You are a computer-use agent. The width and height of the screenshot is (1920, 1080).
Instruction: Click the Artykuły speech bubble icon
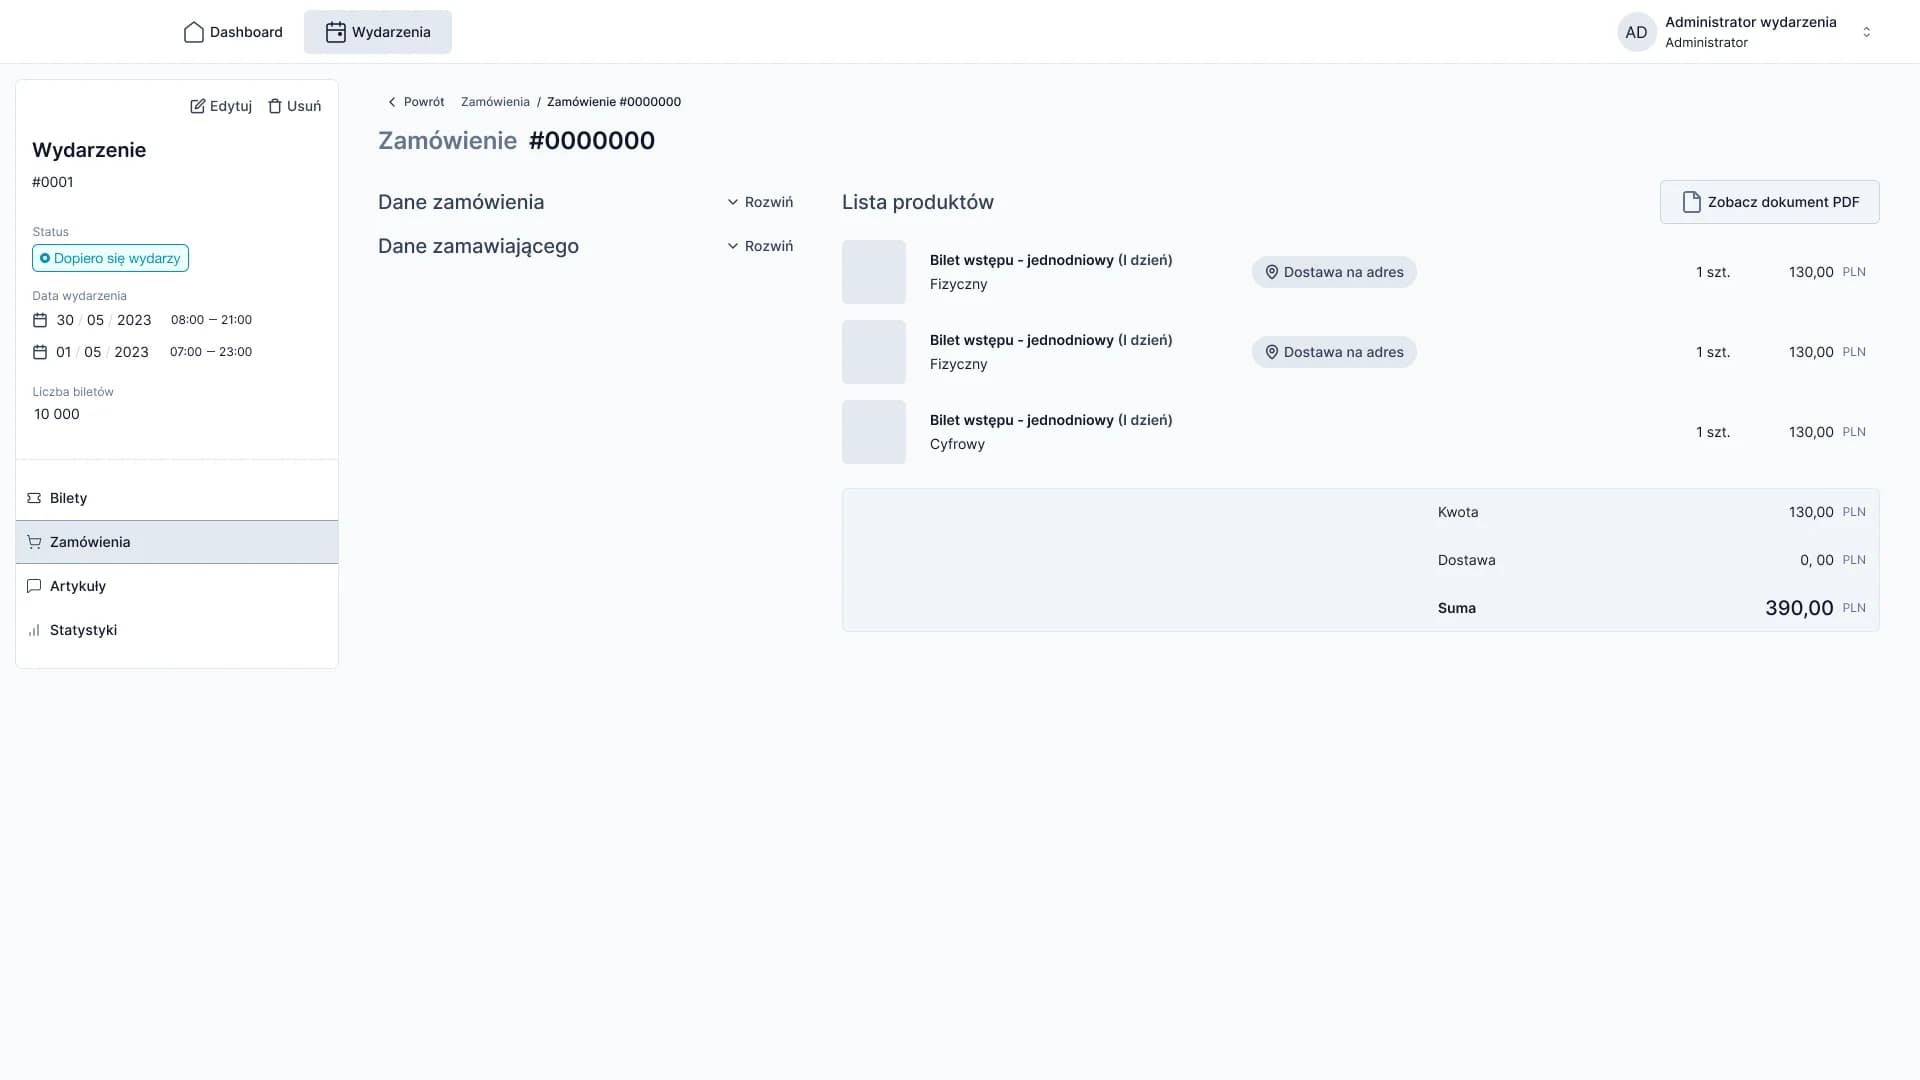tap(34, 586)
